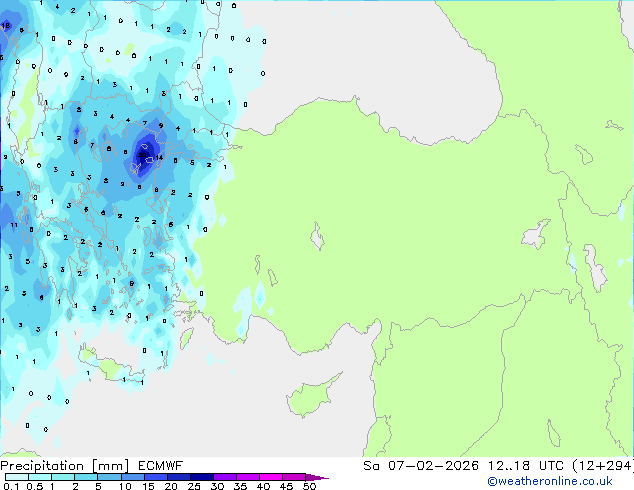
Task: Click the legend scale label '0.1'
Action: (x=11, y=486)
